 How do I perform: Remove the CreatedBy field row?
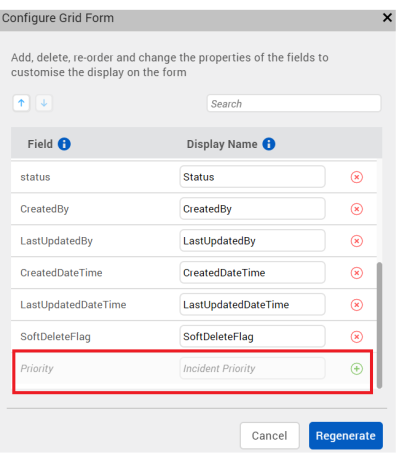tap(356, 209)
